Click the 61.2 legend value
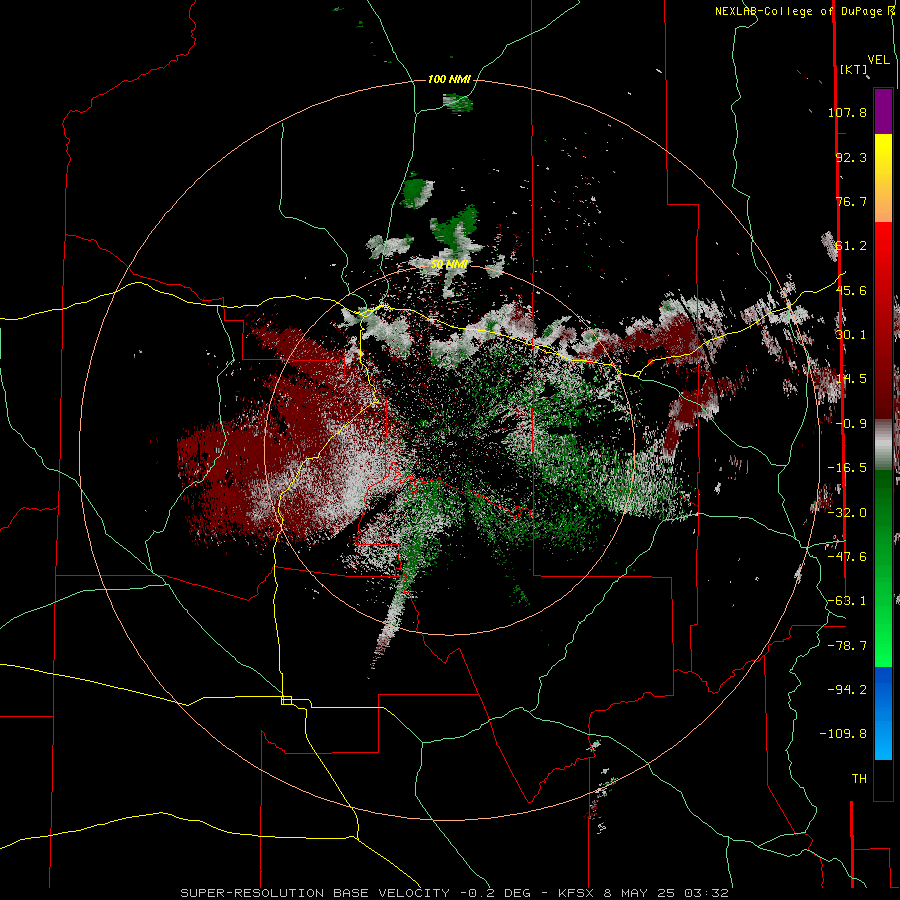900x900 pixels. [x=851, y=246]
